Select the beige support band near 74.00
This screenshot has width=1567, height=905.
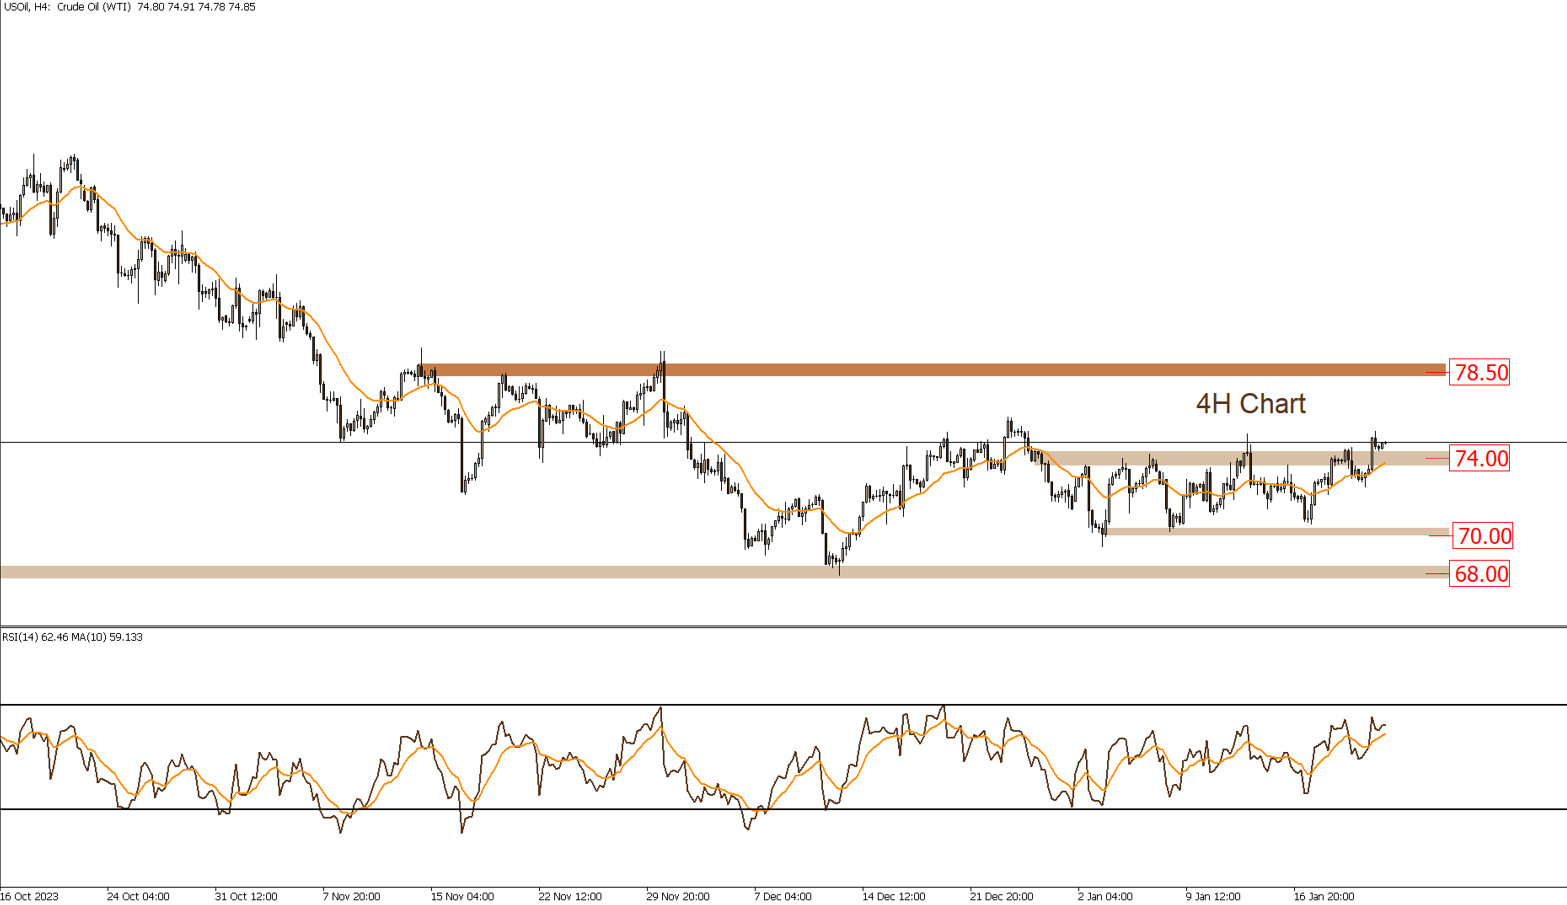1250,458
